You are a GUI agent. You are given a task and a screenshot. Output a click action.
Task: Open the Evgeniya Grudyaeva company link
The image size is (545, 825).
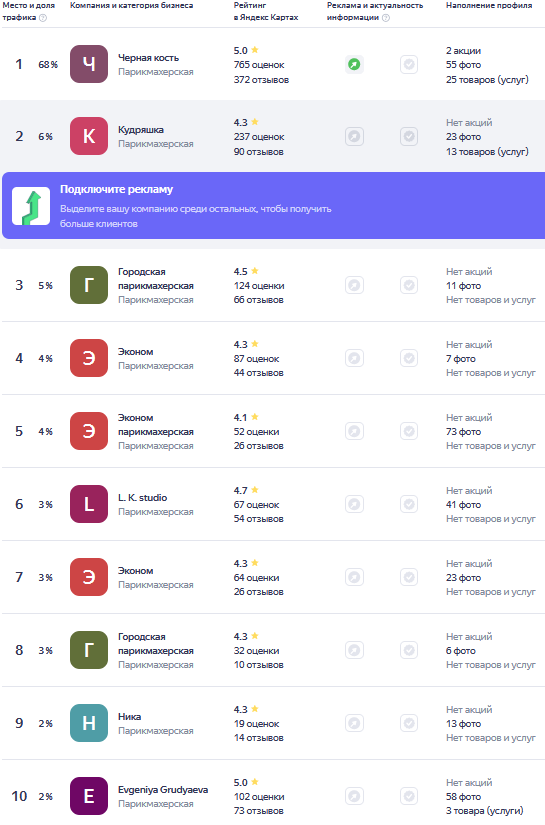pos(163,790)
